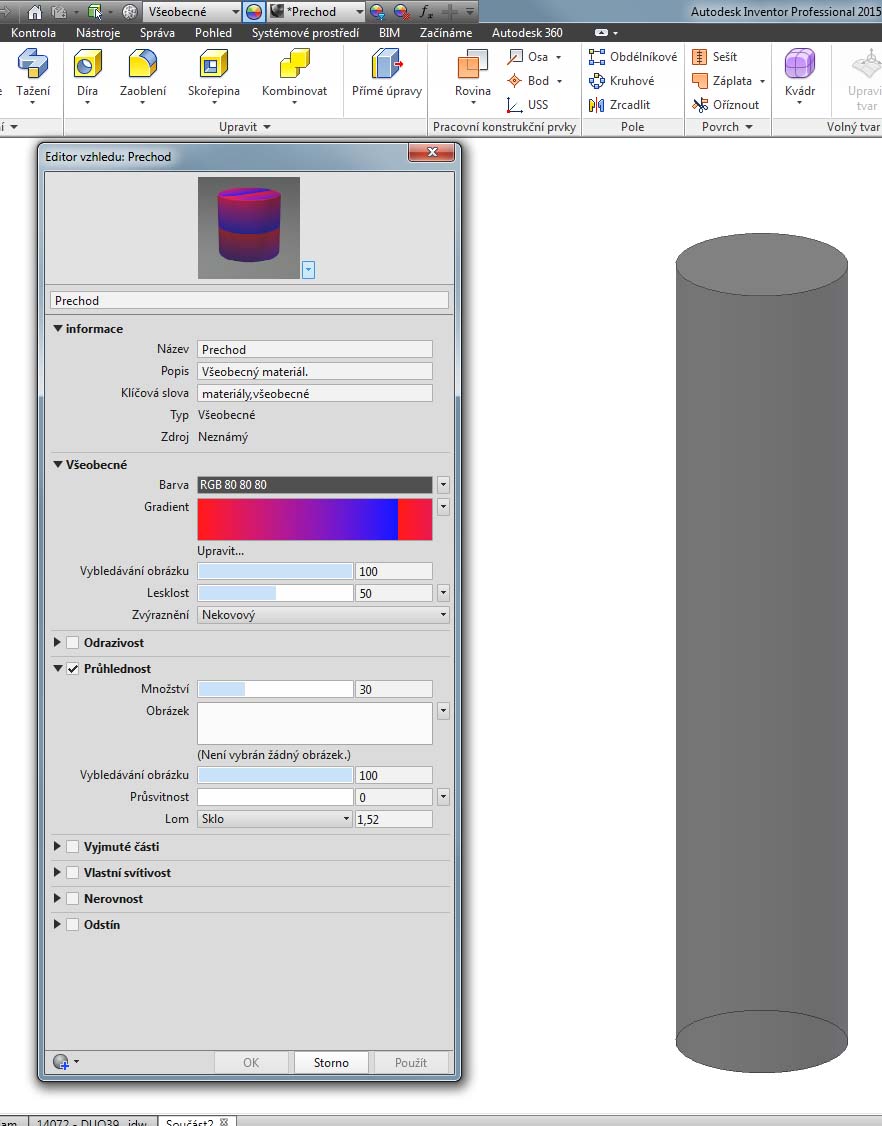Click the Barva RGB 80 80 80 swatch

point(314,485)
